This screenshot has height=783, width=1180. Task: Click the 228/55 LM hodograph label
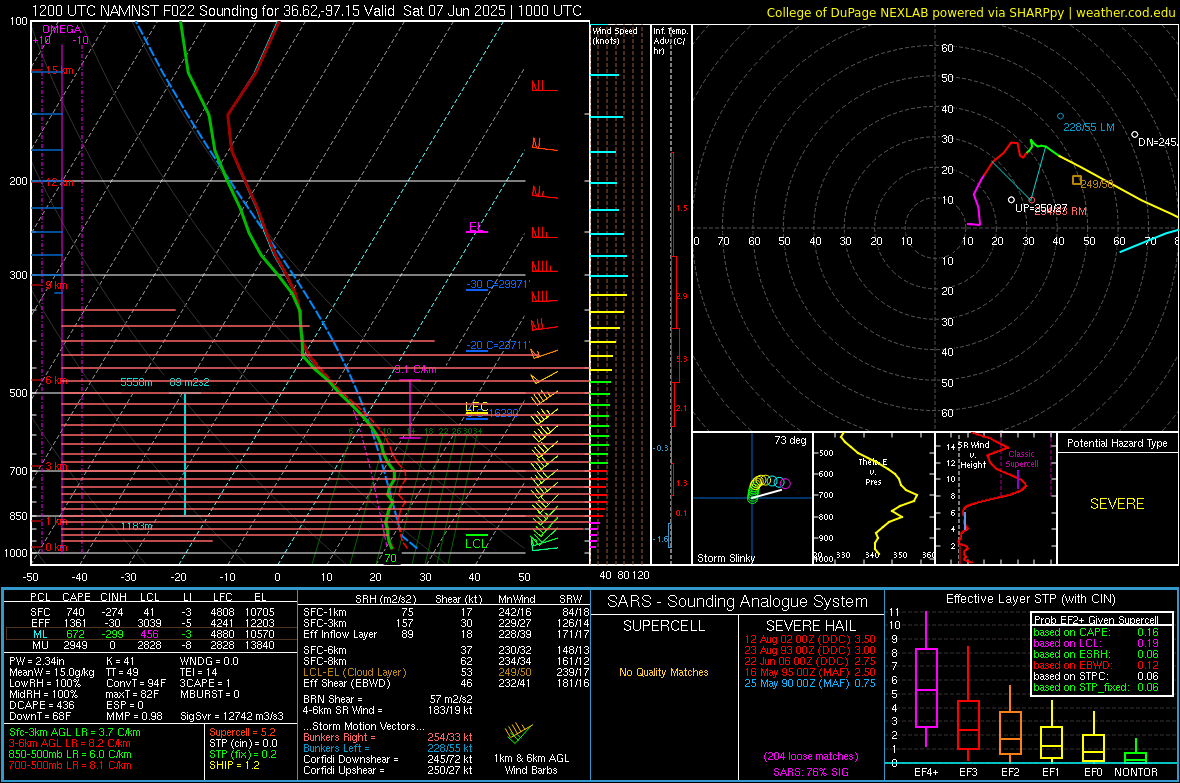click(x=1088, y=127)
